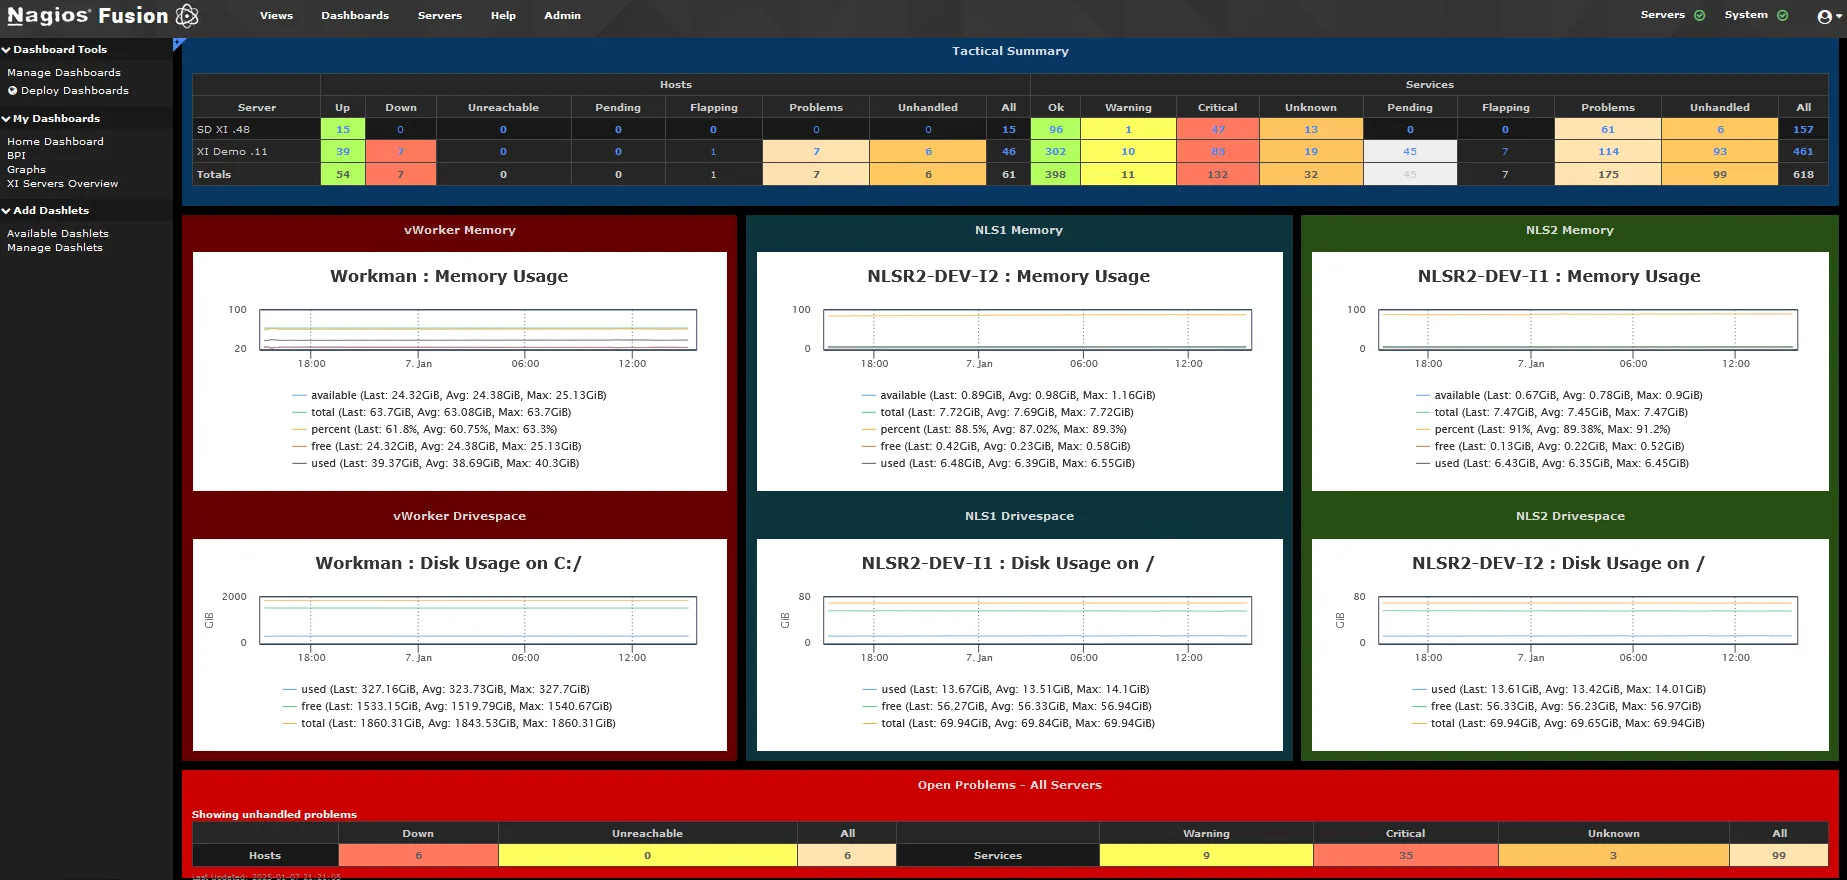
Task: Open the Manage Dashboards link
Action: (x=64, y=72)
